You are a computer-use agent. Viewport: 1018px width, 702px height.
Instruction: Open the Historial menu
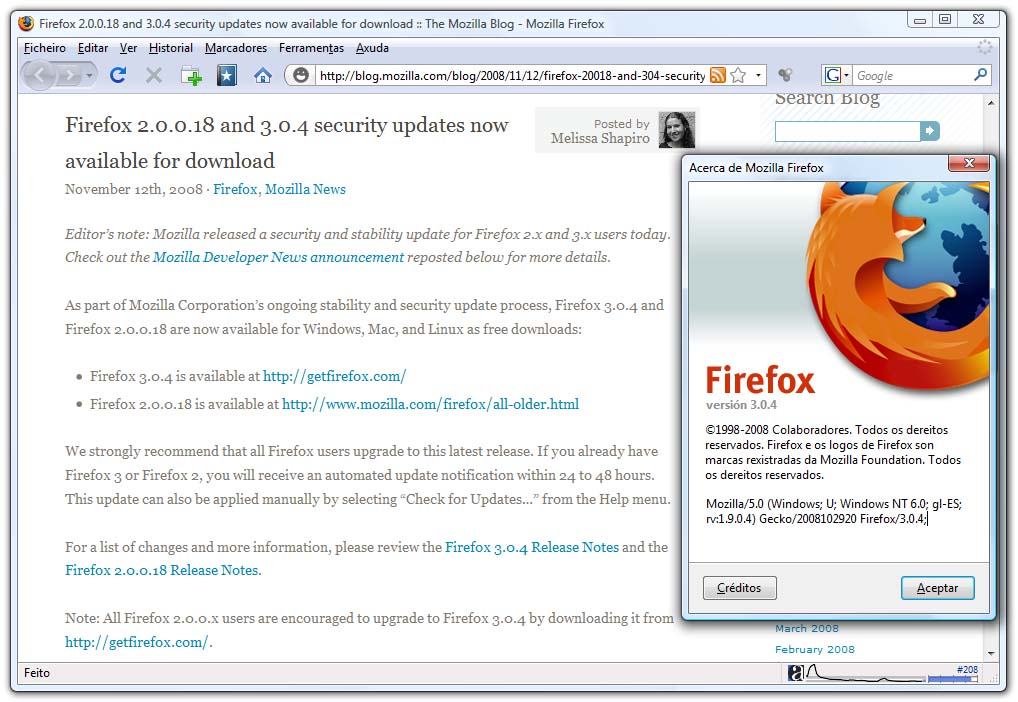171,48
